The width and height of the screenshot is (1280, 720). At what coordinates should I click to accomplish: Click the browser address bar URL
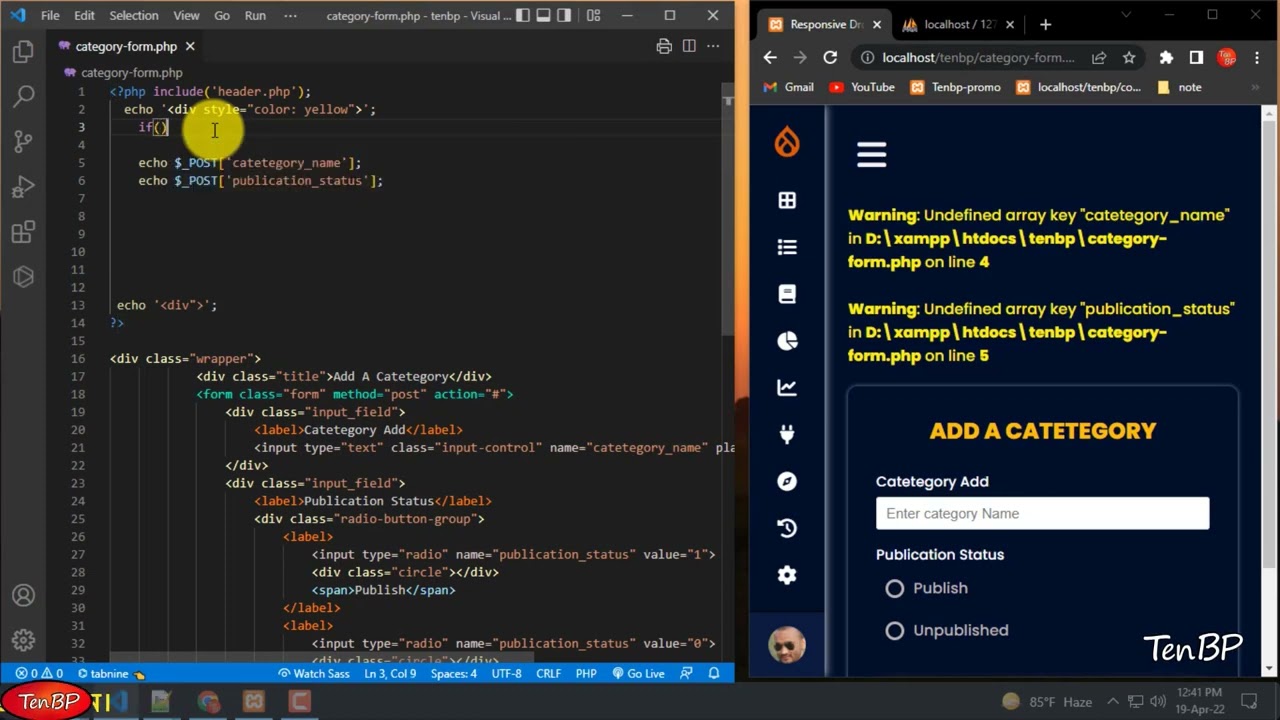(x=979, y=58)
